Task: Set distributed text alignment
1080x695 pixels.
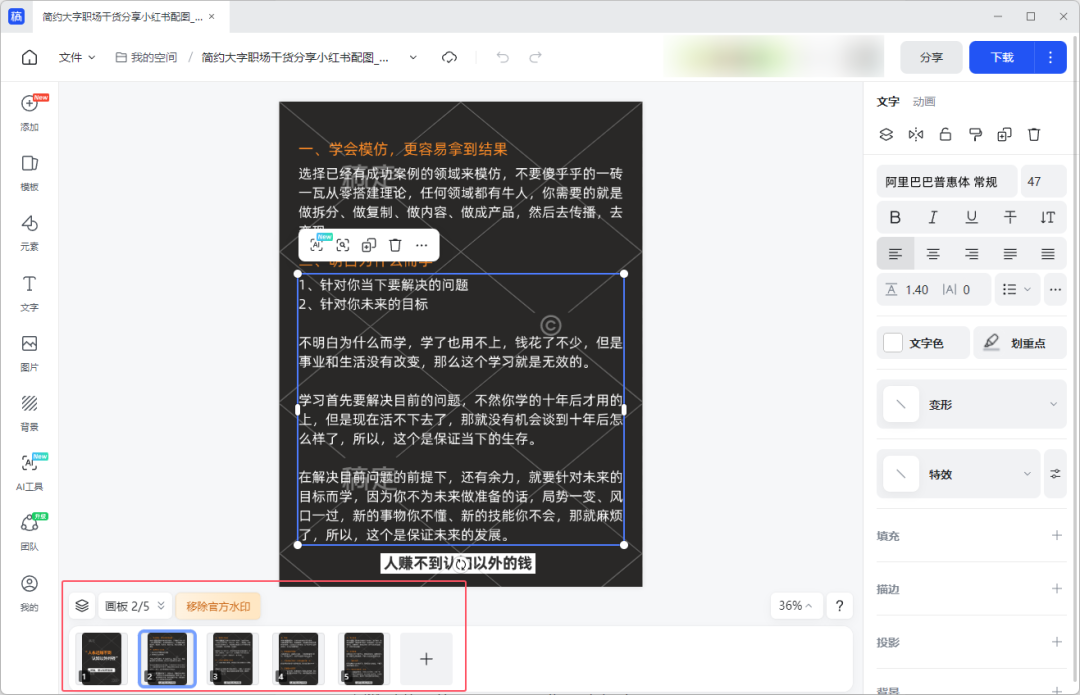Action: tap(1048, 254)
